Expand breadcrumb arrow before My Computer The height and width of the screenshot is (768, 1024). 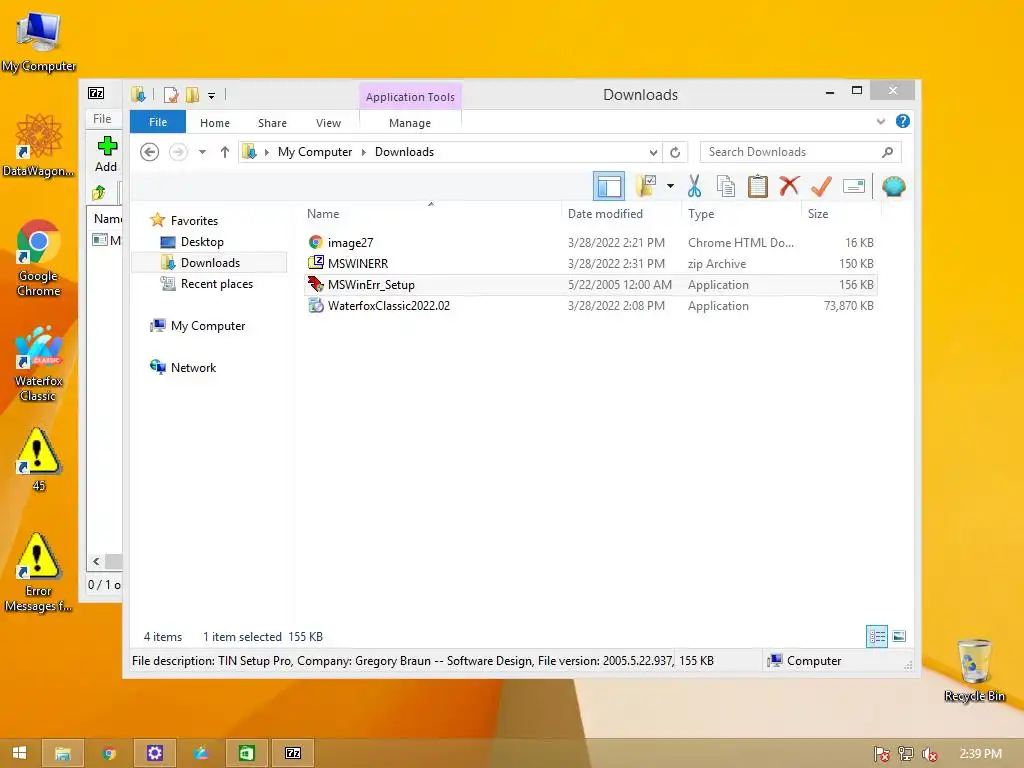(x=266, y=152)
